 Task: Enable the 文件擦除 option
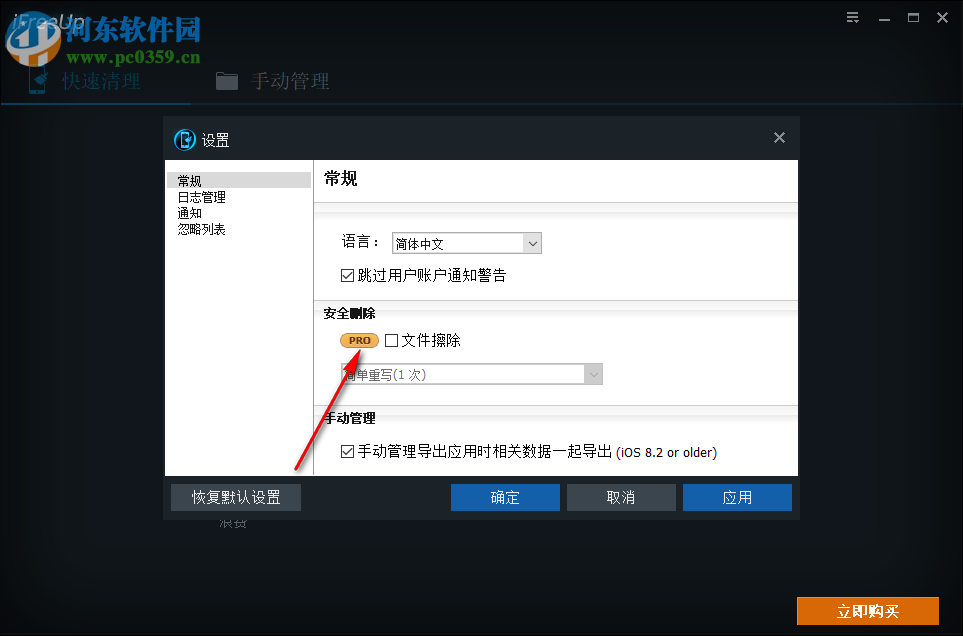391,340
